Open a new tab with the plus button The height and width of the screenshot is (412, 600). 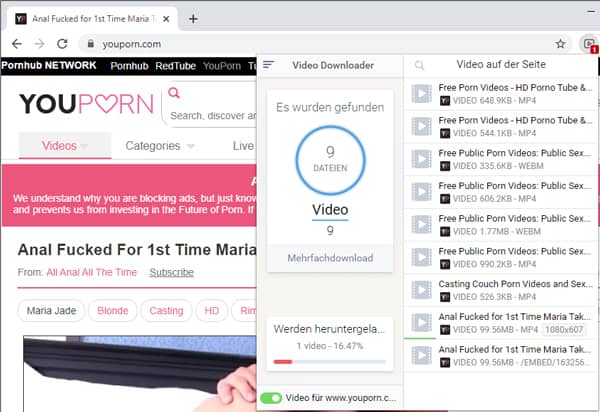[x=193, y=19]
